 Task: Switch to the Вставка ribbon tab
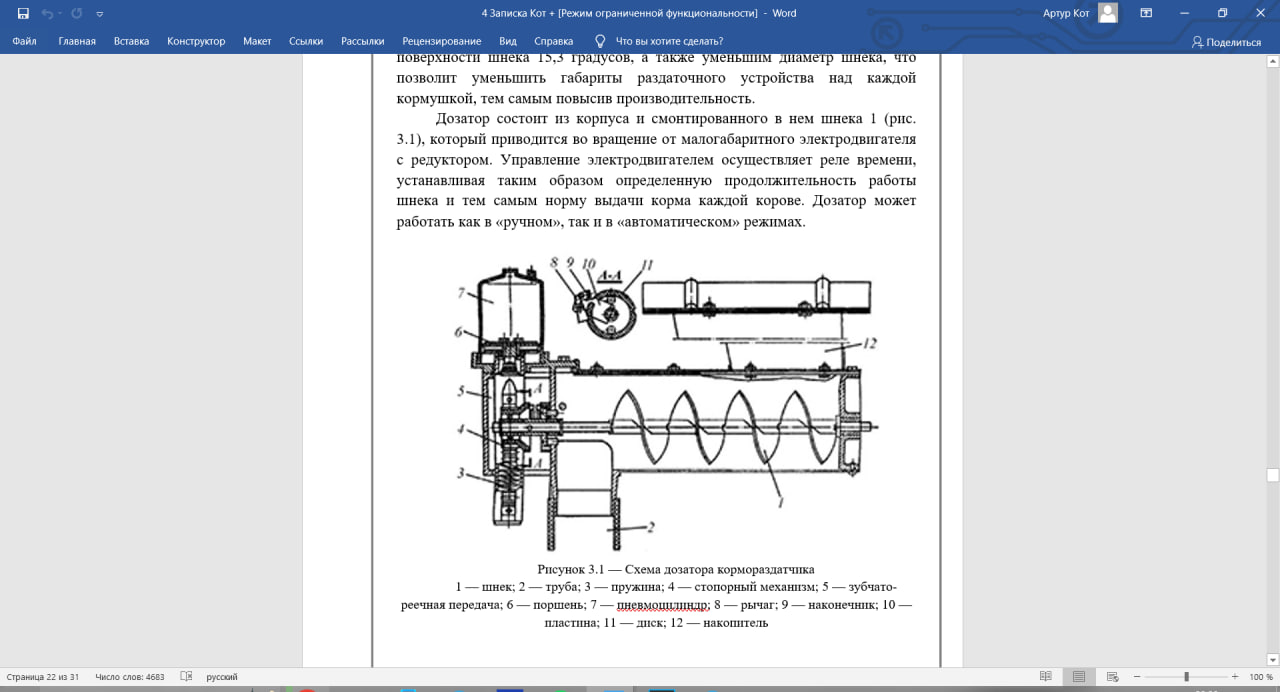click(x=131, y=41)
